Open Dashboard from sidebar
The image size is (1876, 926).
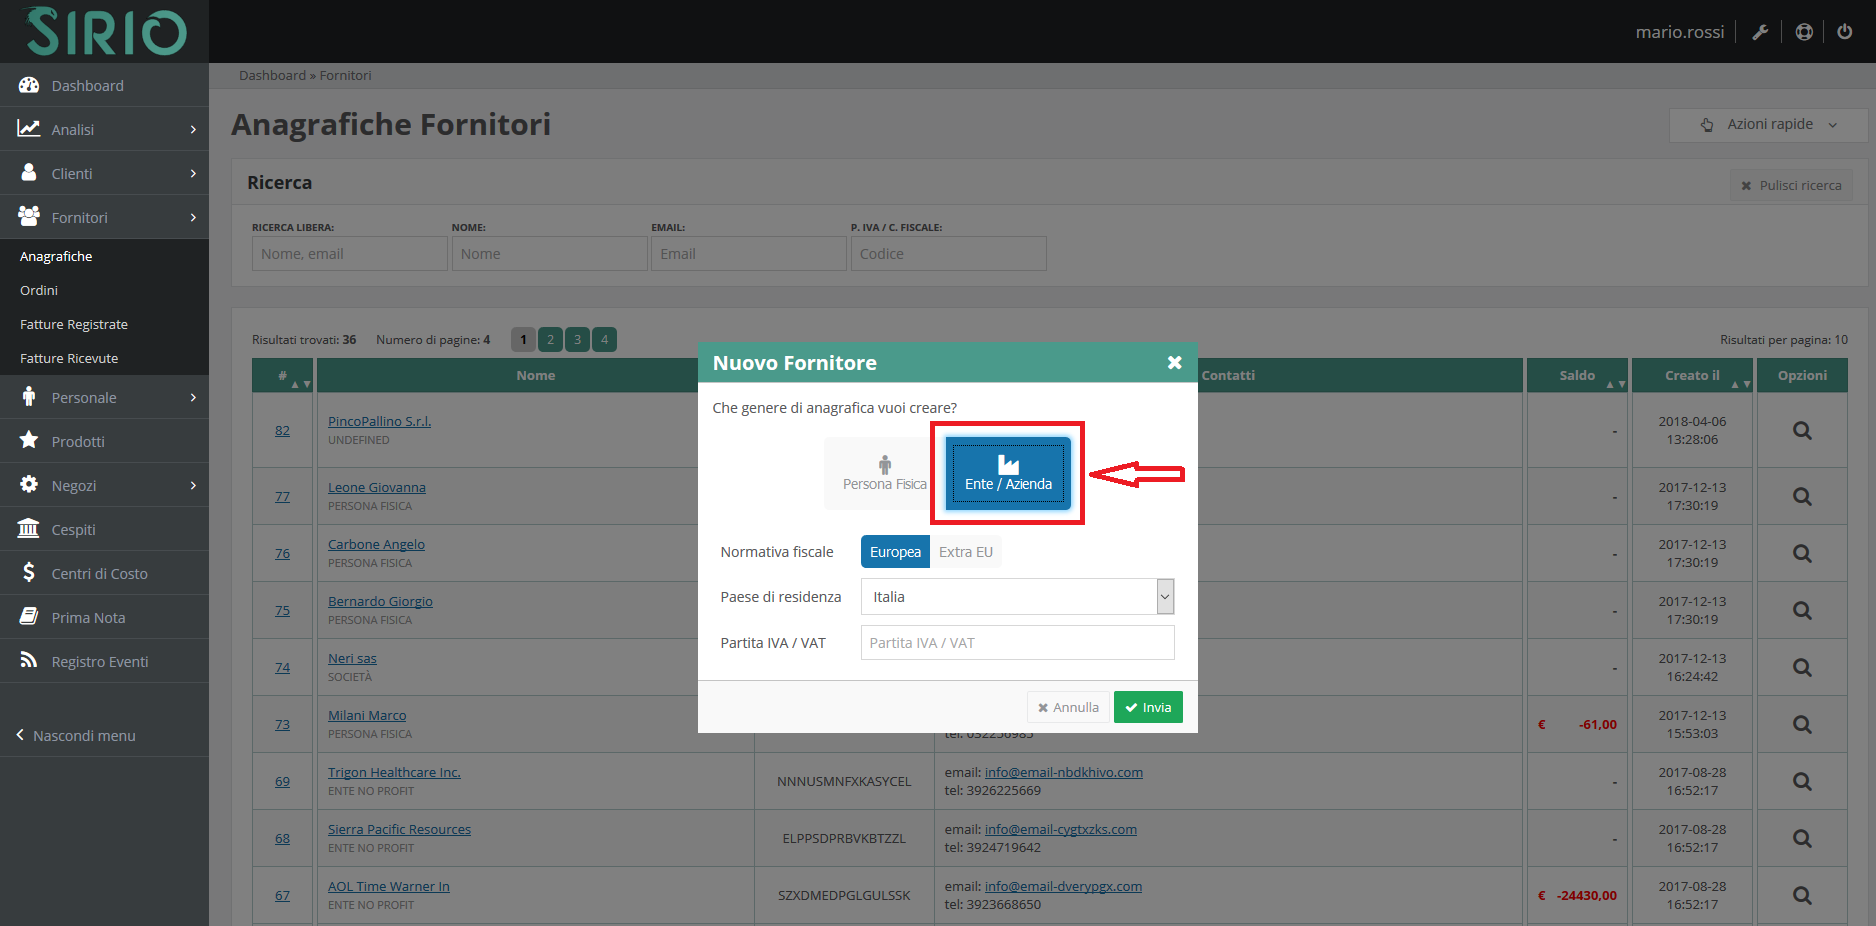[x=87, y=86]
